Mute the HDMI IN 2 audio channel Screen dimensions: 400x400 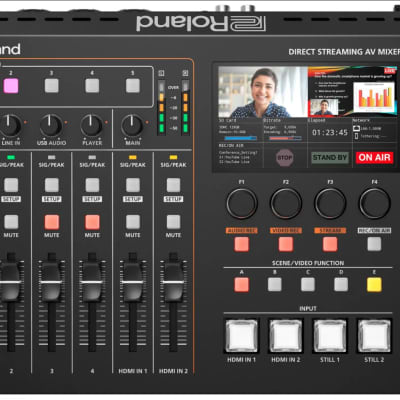[173, 222]
